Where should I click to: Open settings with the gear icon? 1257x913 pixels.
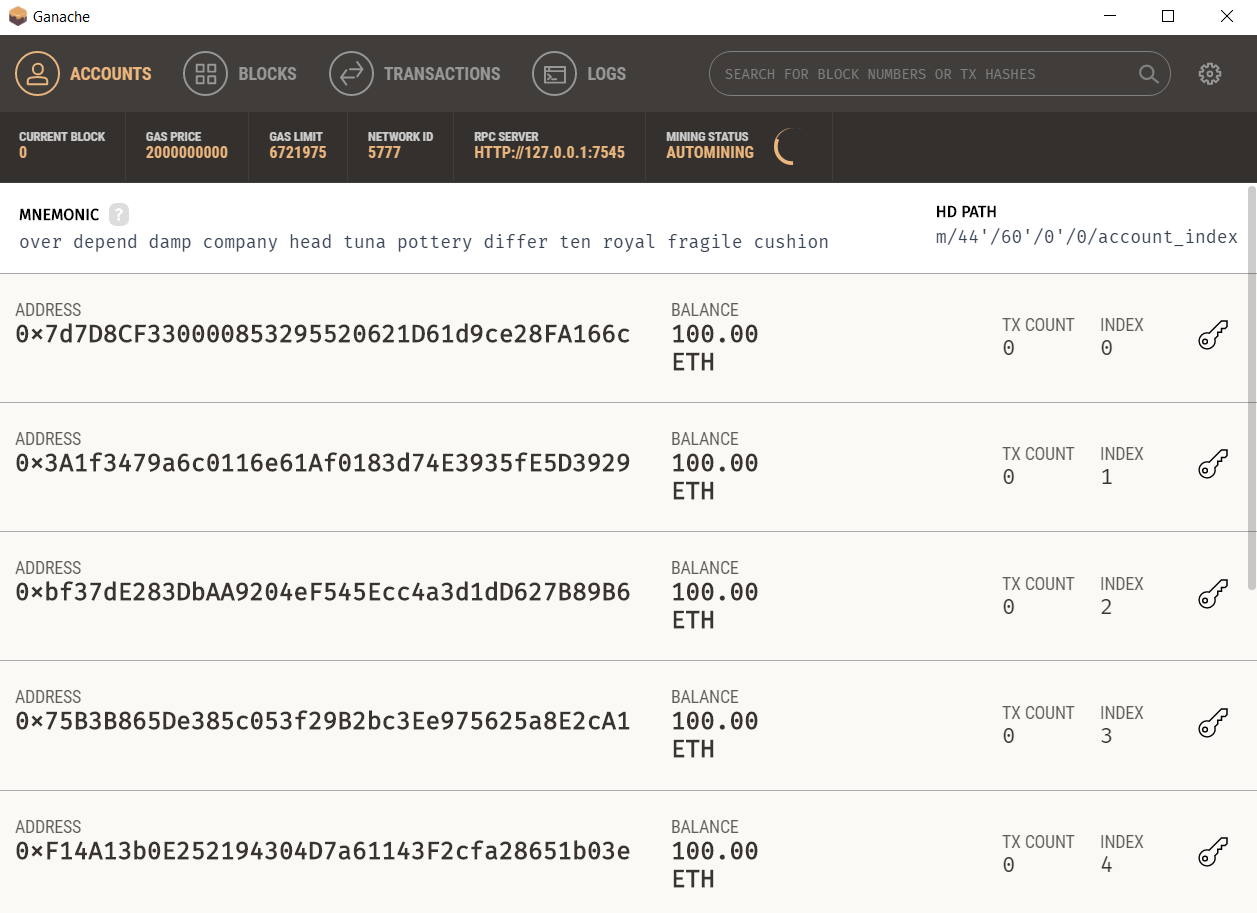(1210, 74)
